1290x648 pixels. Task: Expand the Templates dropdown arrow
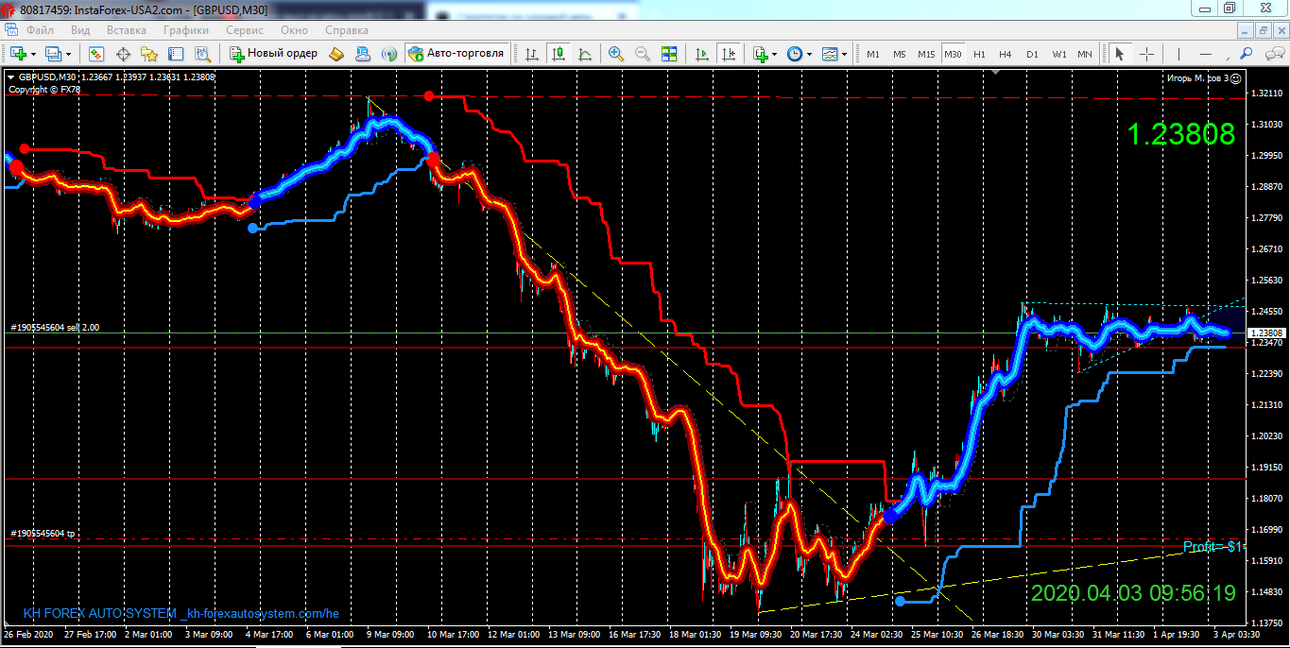click(x=844, y=54)
